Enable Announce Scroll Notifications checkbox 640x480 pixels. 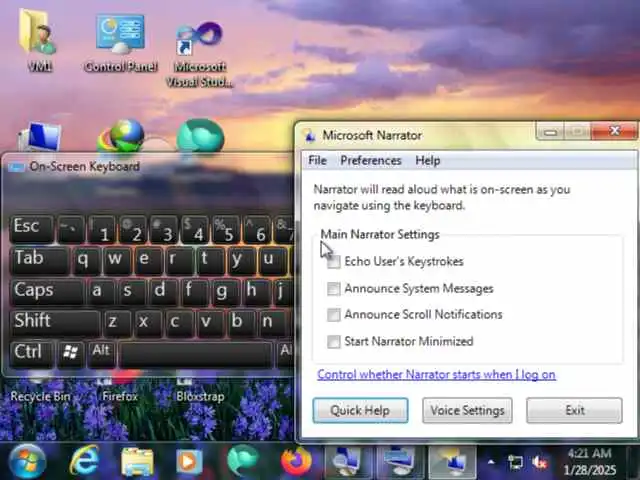pos(333,315)
